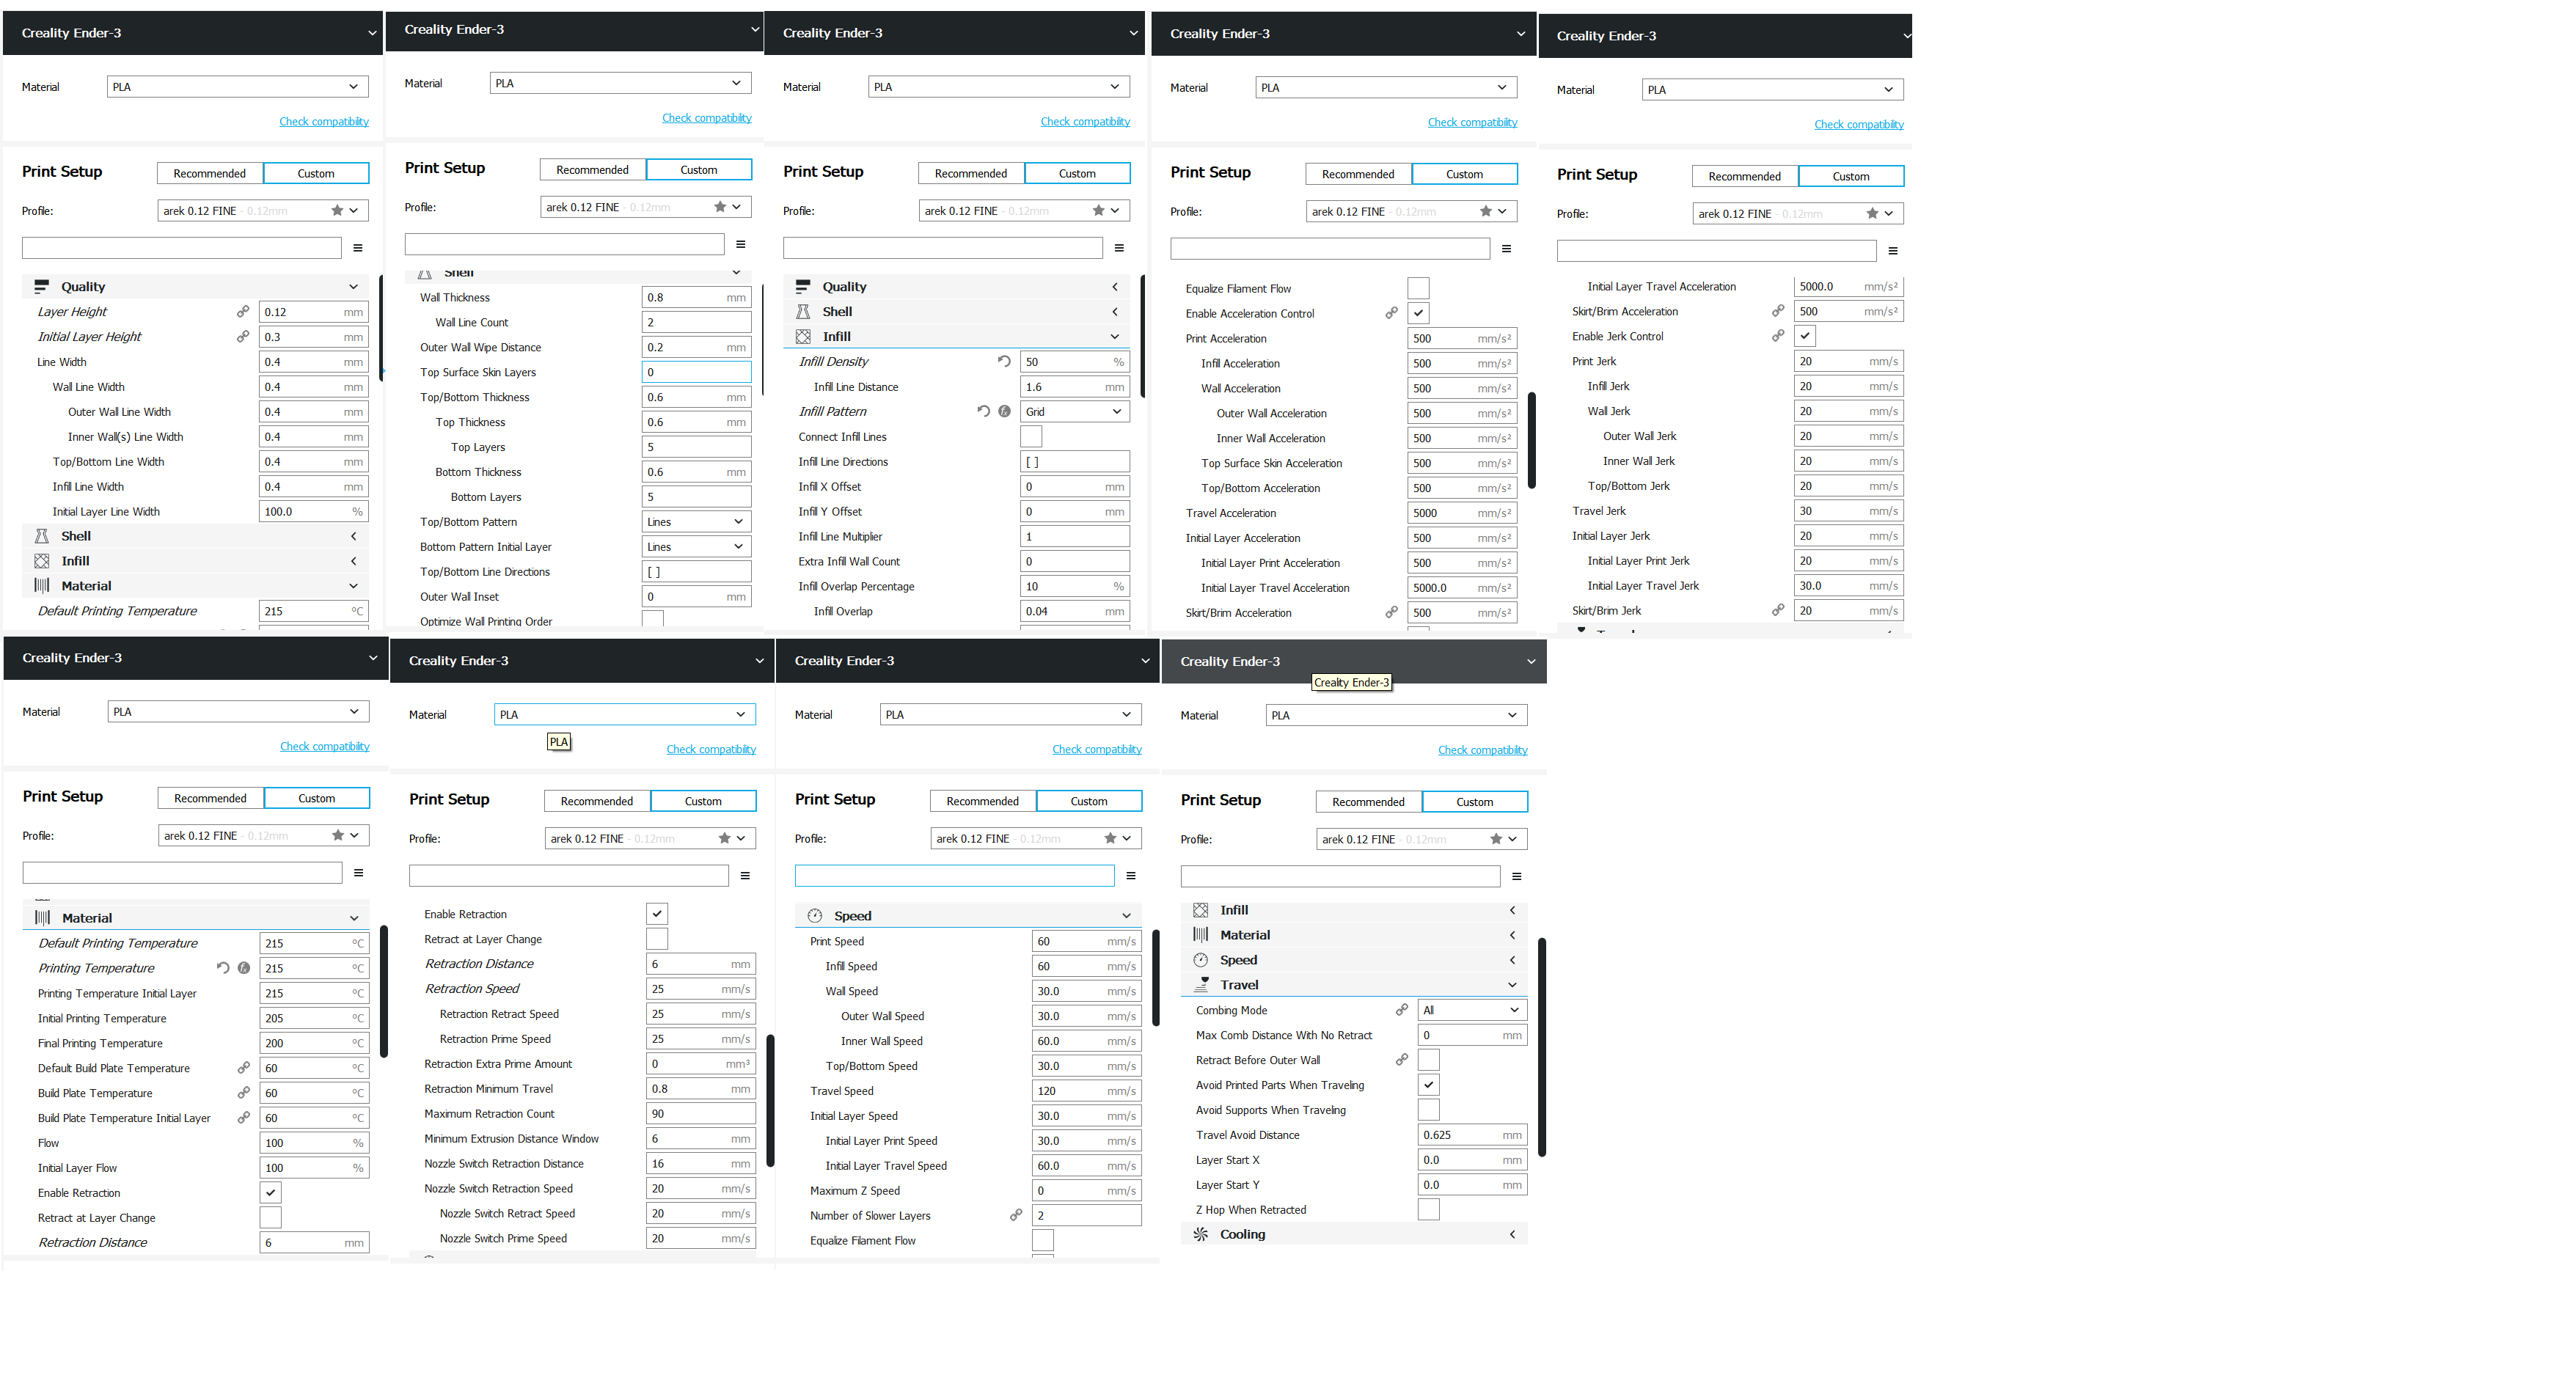
Task: Reset Infill Density using its revert arrow
Action: pyautogui.click(x=1004, y=361)
